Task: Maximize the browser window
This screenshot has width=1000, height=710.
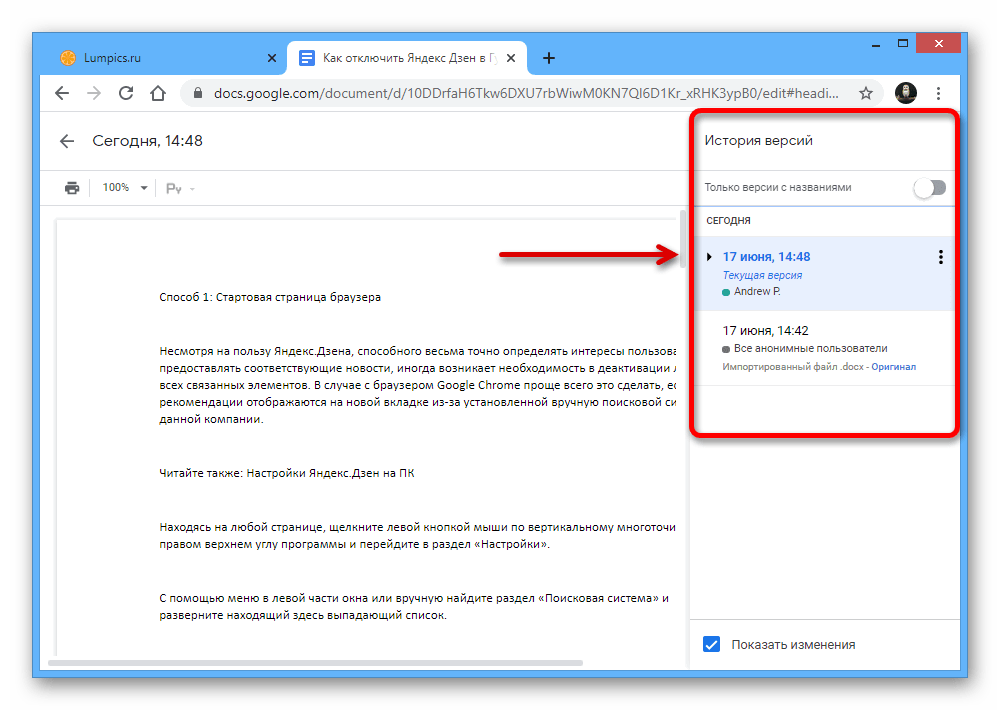Action: pyautogui.click(x=902, y=44)
